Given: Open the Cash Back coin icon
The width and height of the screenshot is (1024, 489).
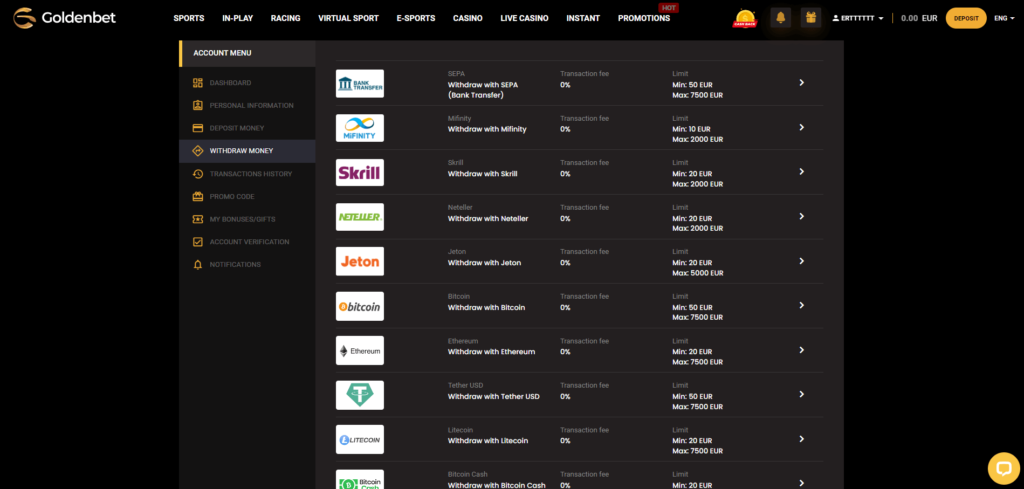Looking at the screenshot, I should click(x=744, y=18).
